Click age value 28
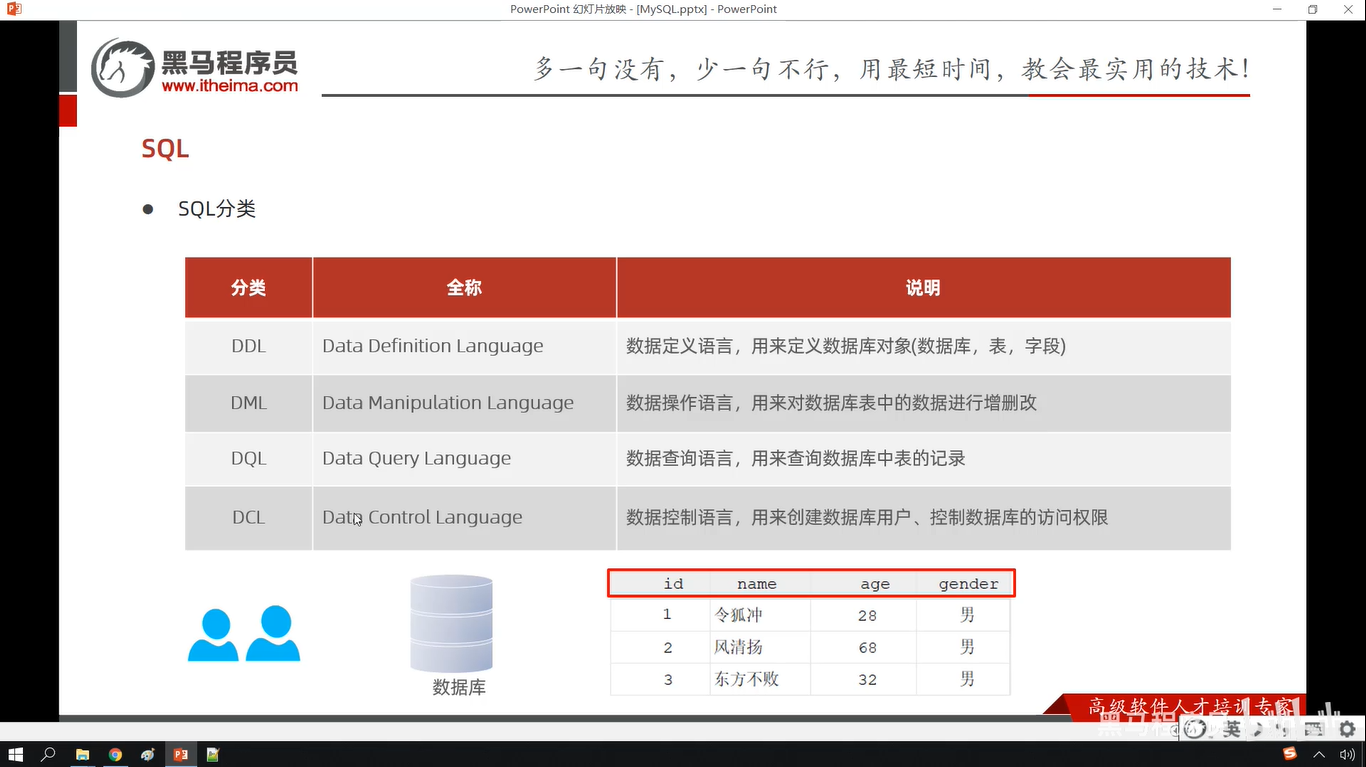The height and width of the screenshot is (767, 1366). pos(867,616)
